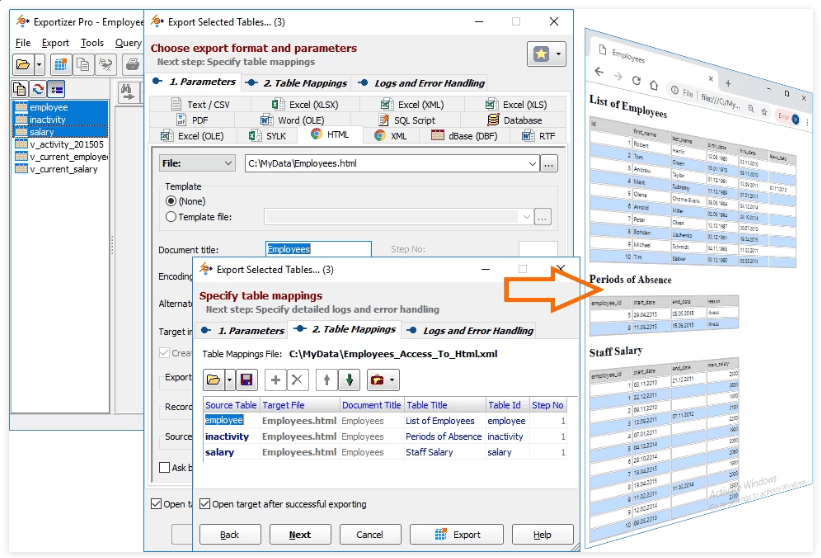Viewport: 821px width, 558px height.
Task: Open the mappings file folder icon in front dialog
Action: coord(214,380)
